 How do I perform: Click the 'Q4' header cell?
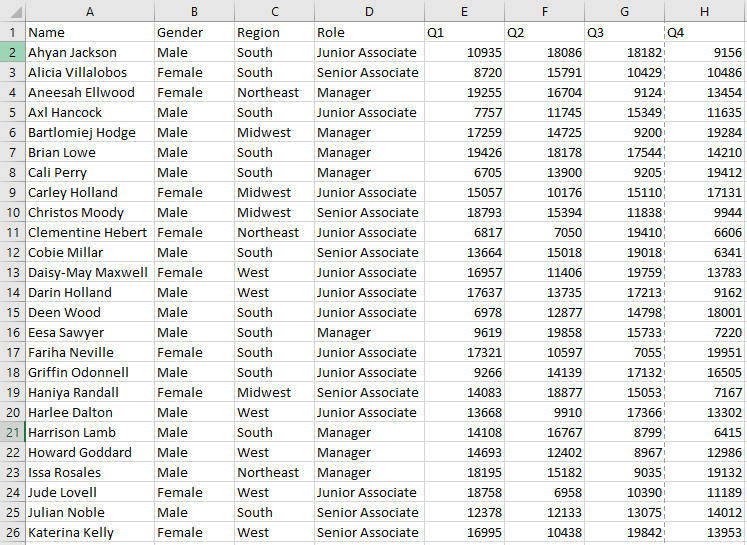[706, 32]
